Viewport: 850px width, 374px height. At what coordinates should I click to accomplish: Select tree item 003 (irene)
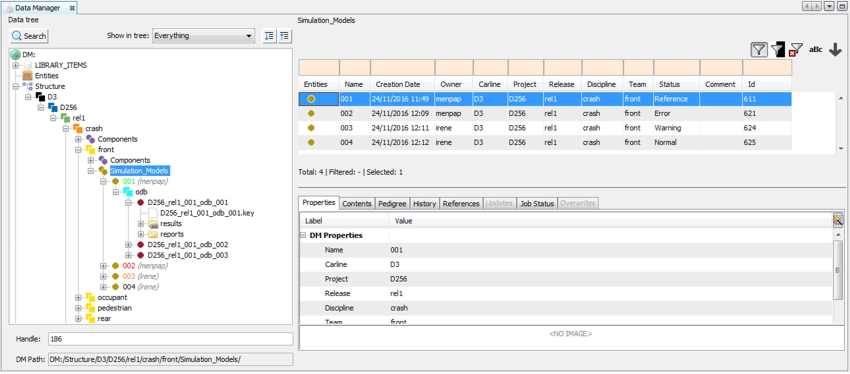click(140, 276)
